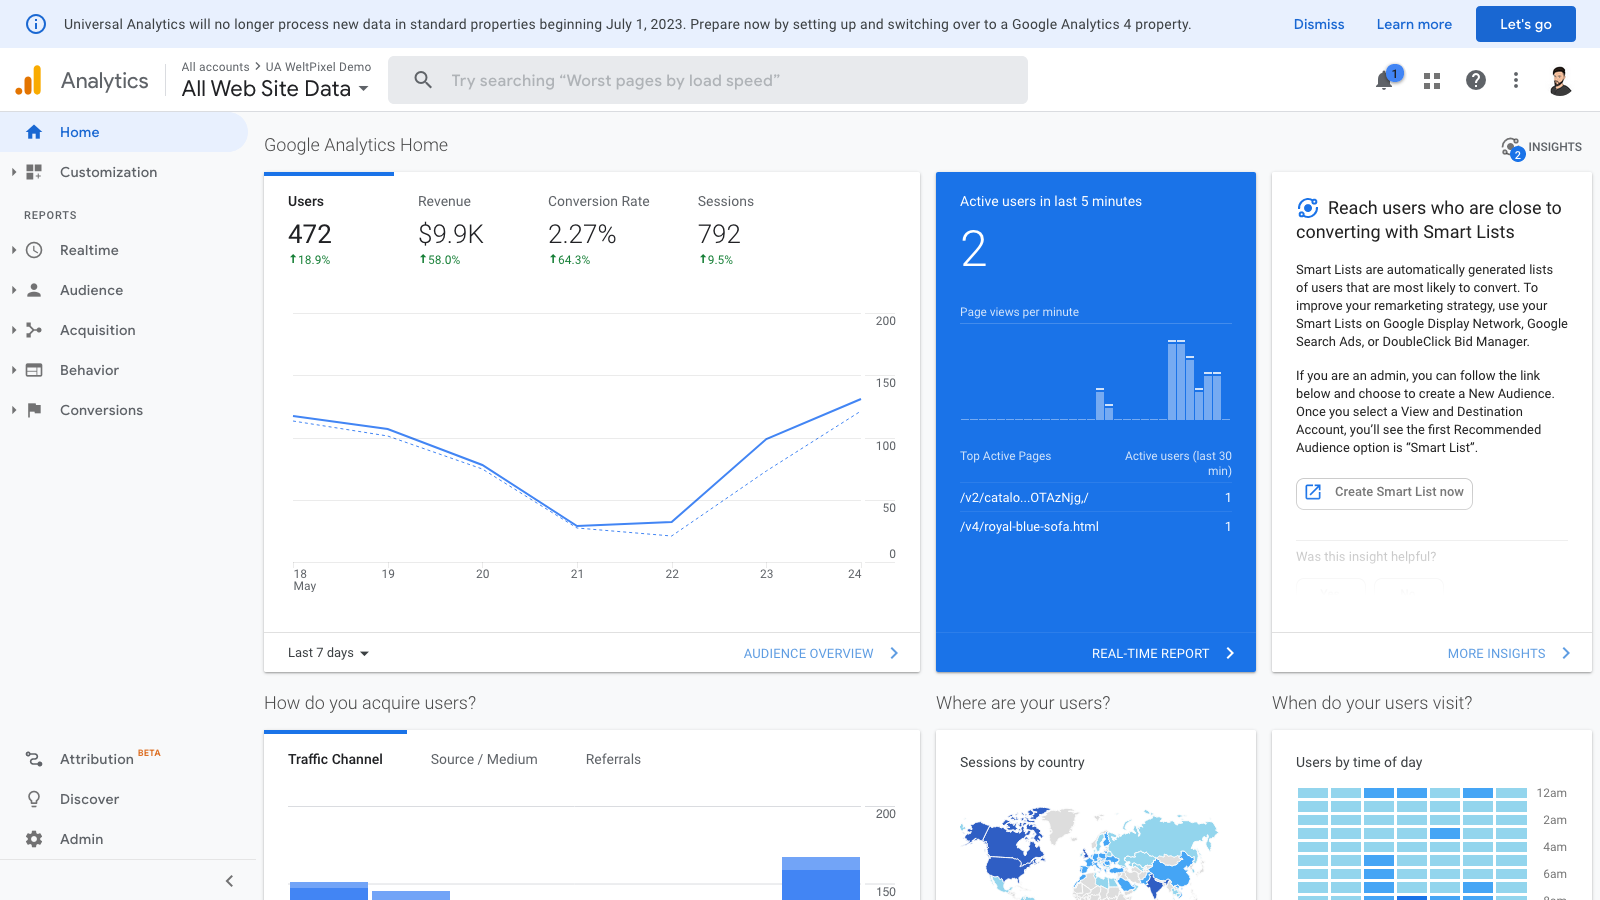Click the All accounts breadcrumb

[215, 67]
